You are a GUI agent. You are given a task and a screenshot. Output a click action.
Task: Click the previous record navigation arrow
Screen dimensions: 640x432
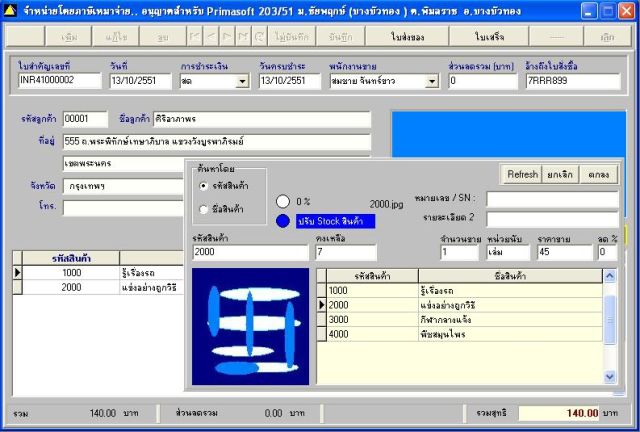tap(212, 36)
